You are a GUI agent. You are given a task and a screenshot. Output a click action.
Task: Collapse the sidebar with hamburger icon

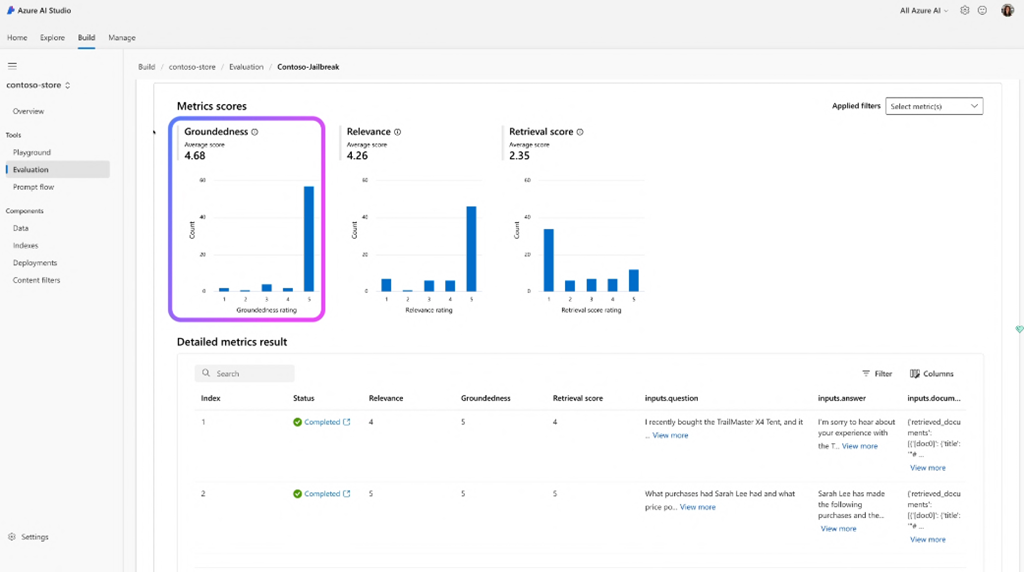[12, 66]
